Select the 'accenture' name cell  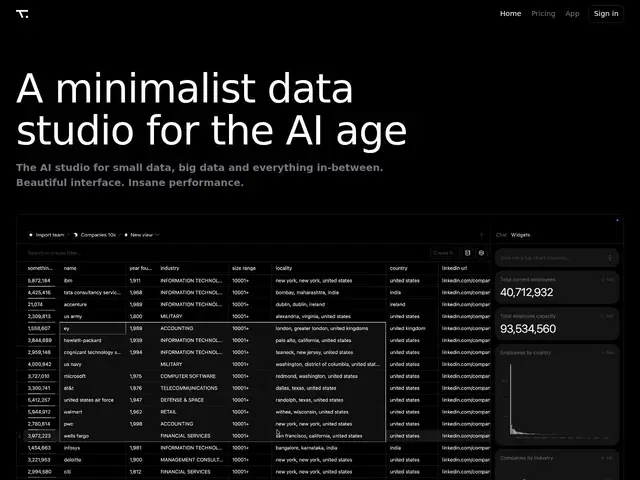(x=93, y=304)
